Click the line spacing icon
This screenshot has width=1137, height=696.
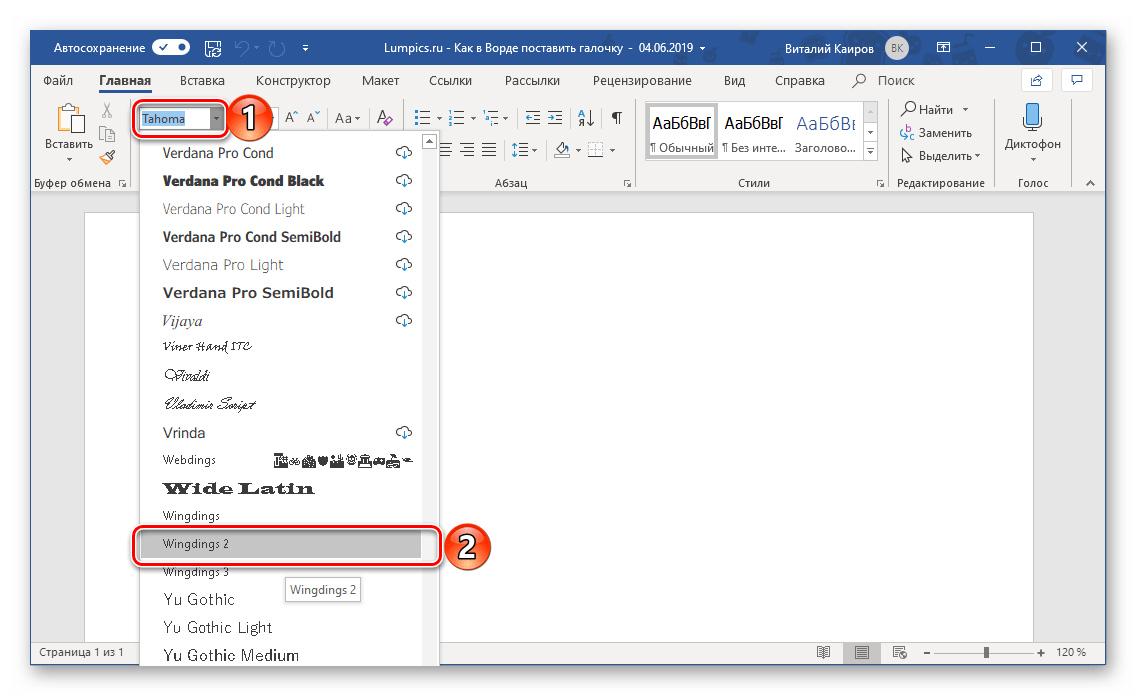(519, 150)
